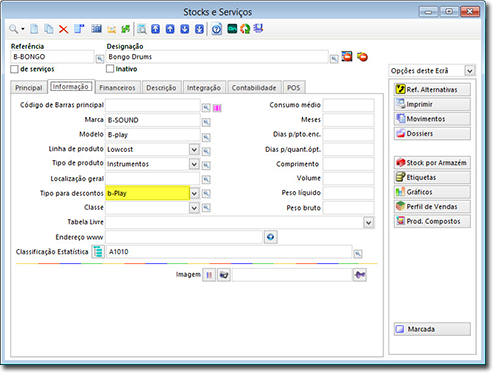This screenshot has width=496, height=377.
Task: Click the Ref. Alternativas button
Action: coord(432,90)
